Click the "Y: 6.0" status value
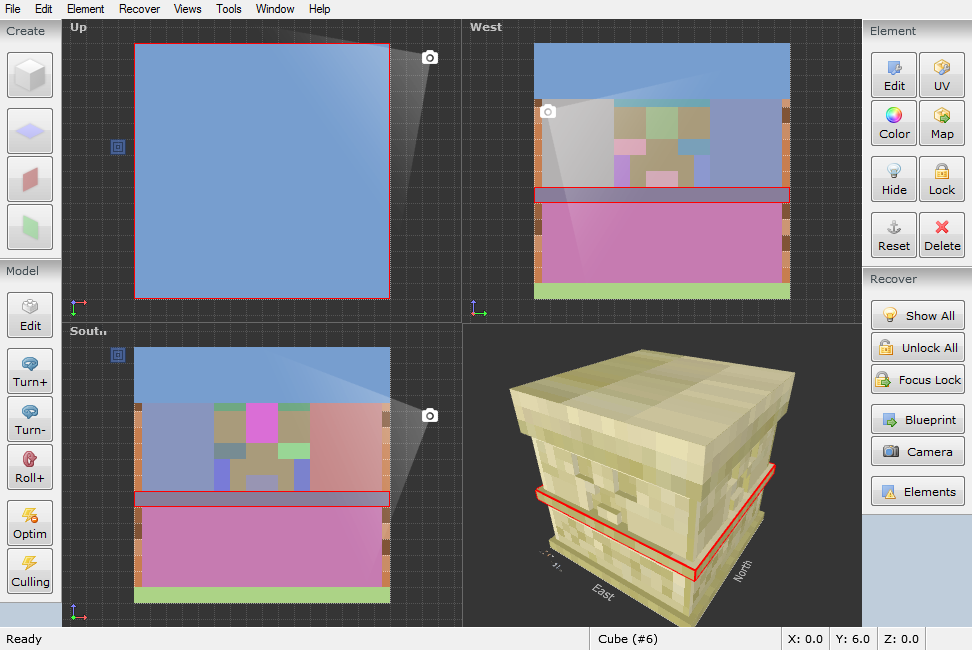This screenshot has width=972, height=650. (852, 639)
